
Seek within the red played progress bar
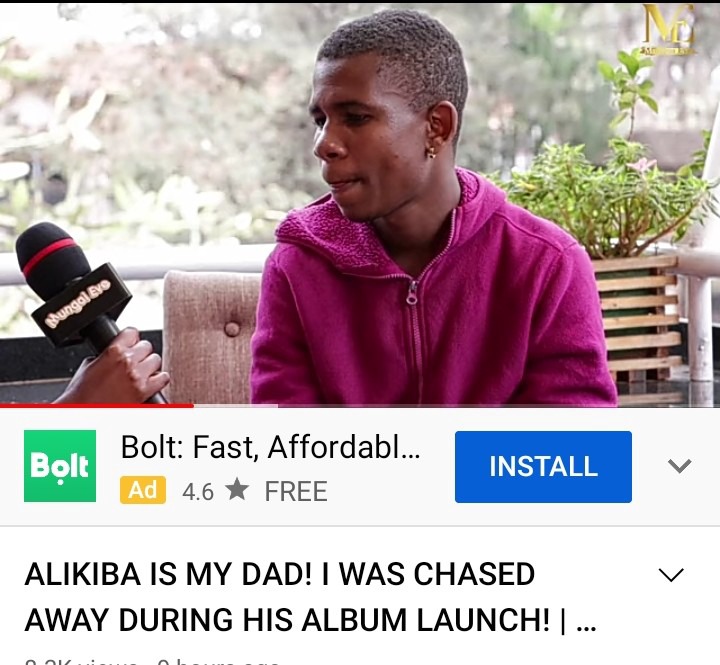pyautogui.click(x=97, y=406)
